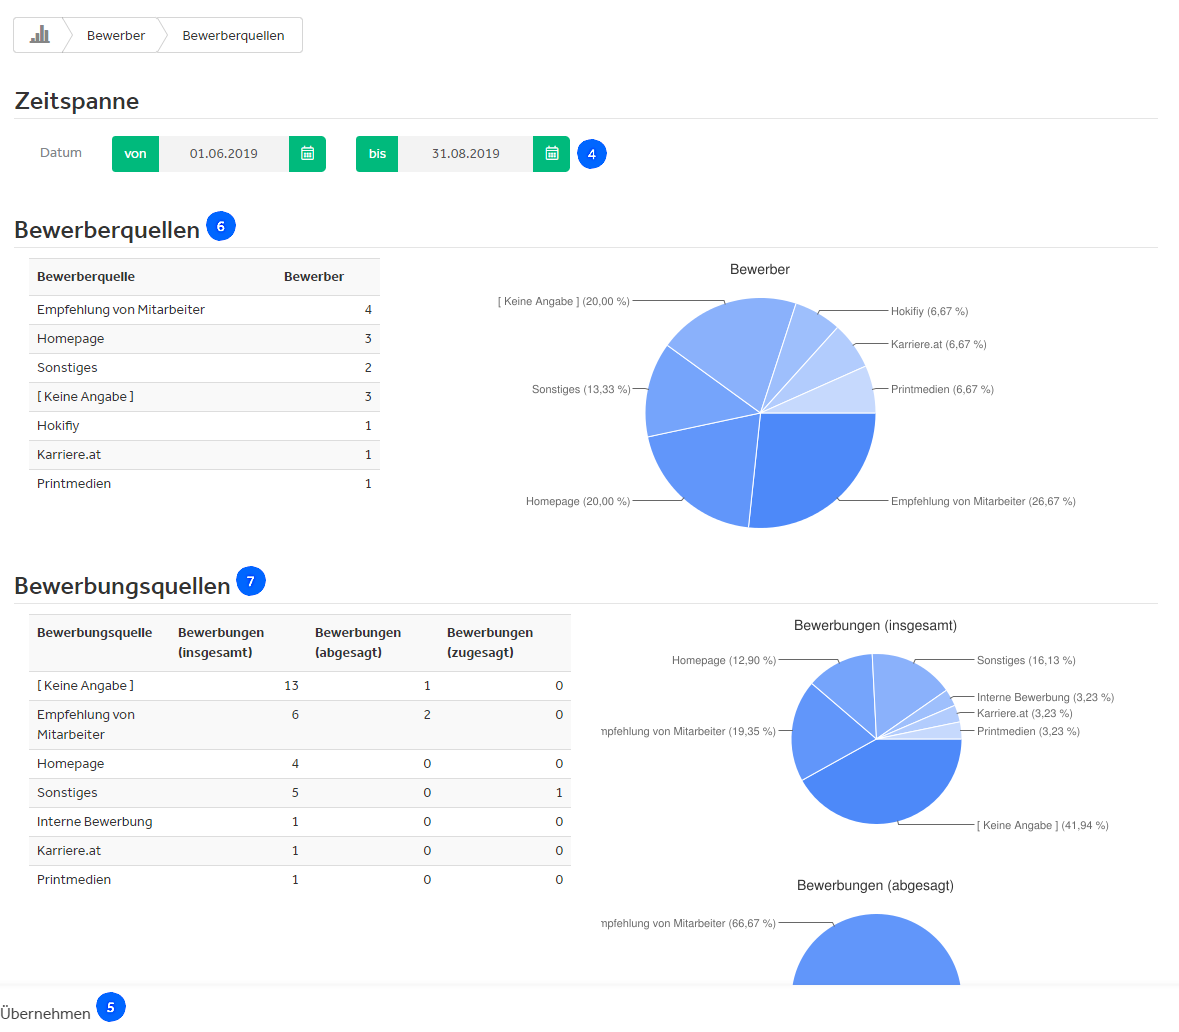Click the Homepage (20,00 %) pie label
Viewport: 1179px width, 1032px height.
577,502
